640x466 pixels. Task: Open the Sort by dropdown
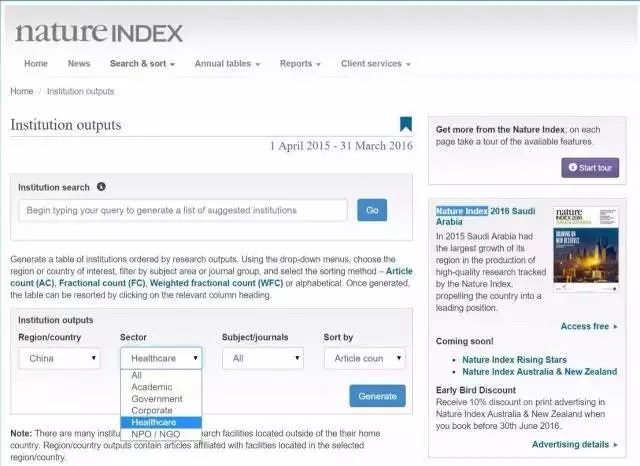[364, 358]
